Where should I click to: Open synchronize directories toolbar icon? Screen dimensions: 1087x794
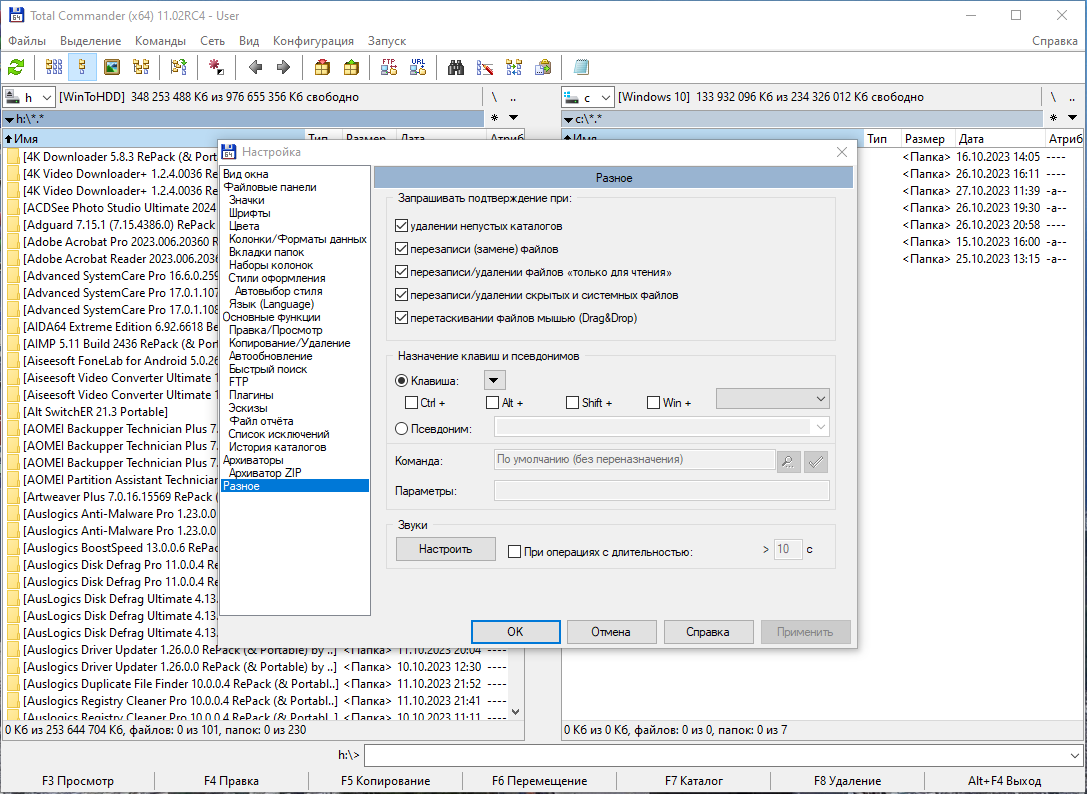coord(514,67)
